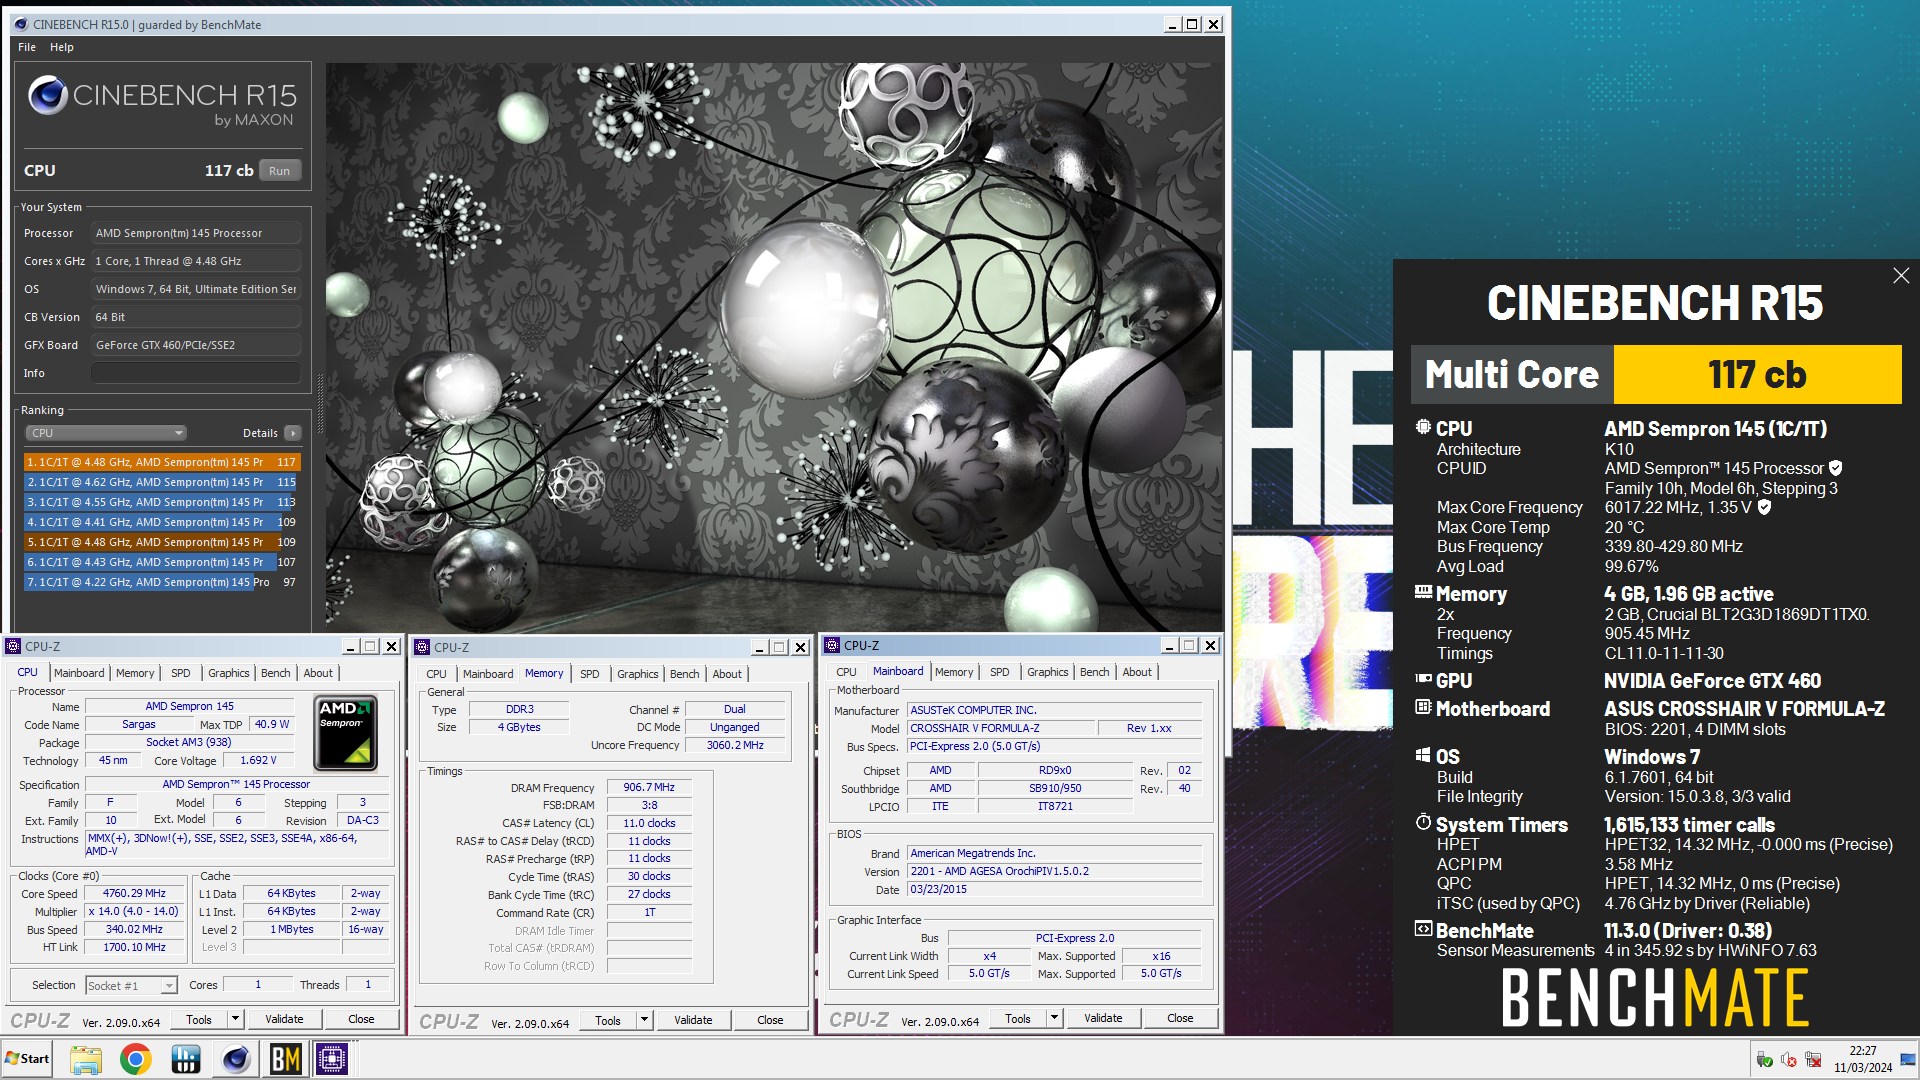This screenshot has height=1080, width=1920.
Task: Click the Cinebench panel splitter grip
Action: [320, 403]
